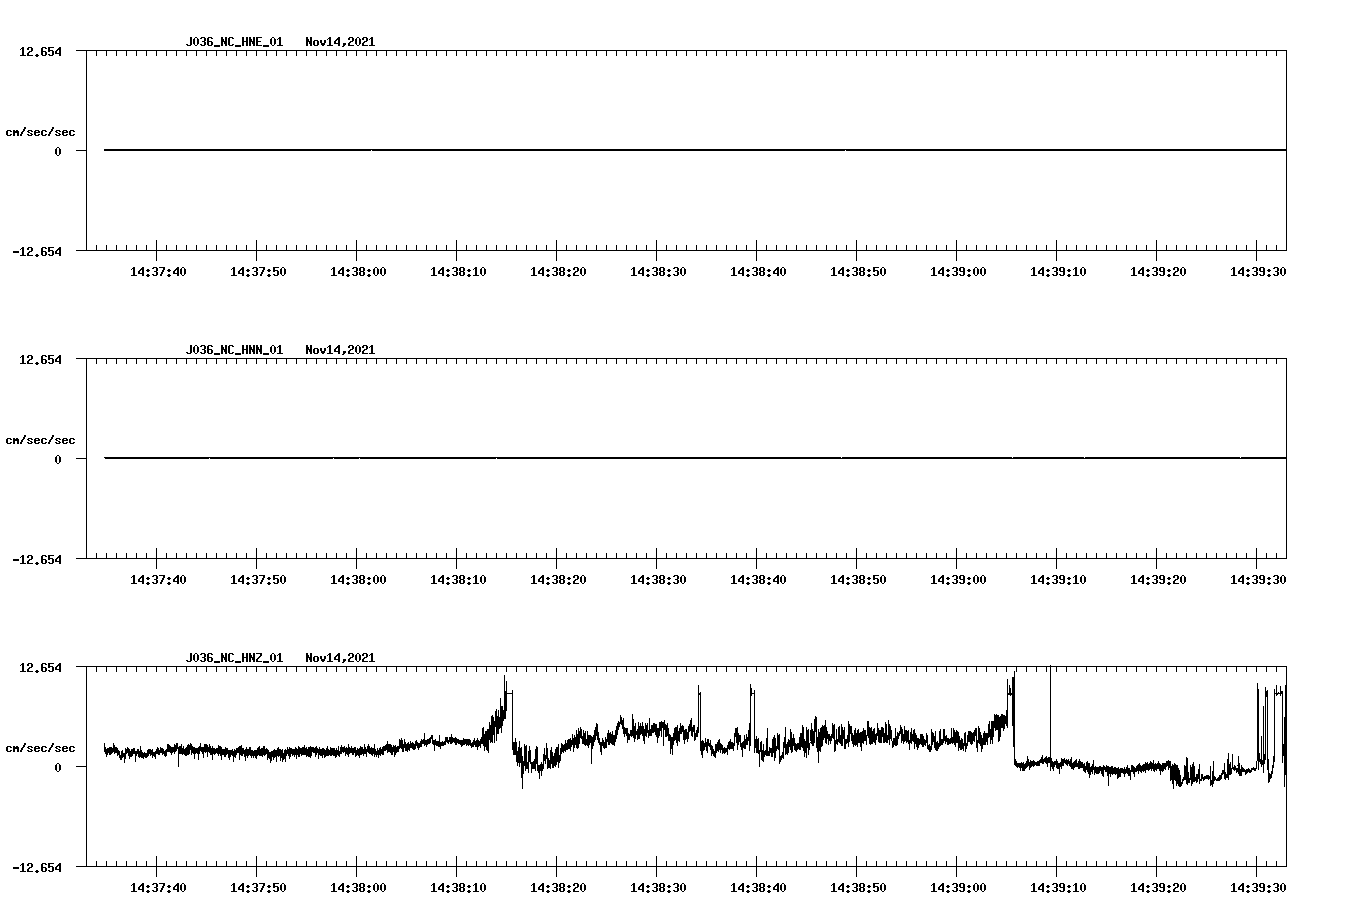This screenshot has width=1358, height=924.
Task: Click the 14:38:50 time label under HNZ plot
Action: pos(858,888)
